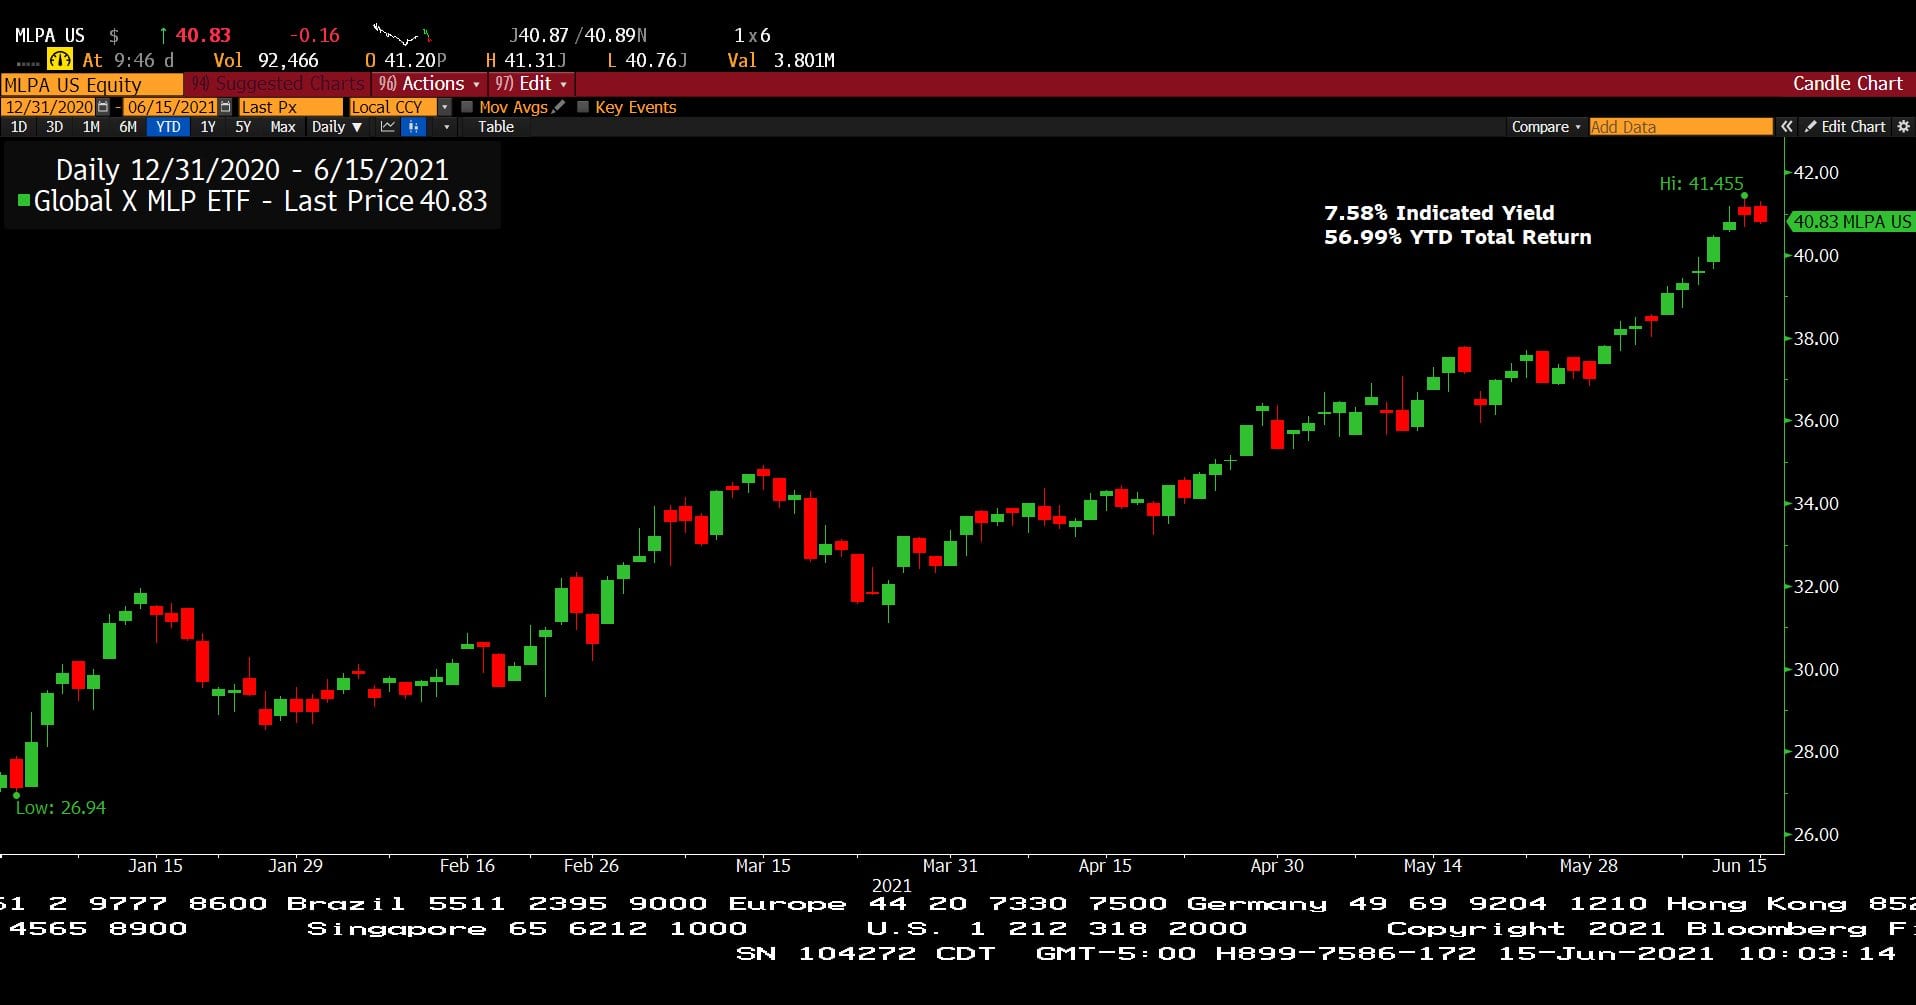Image resolution: width=1916 pixels, height=1005 pixels.
Task: Collapse panel with double-chevron icon
Action: point(1786,127)
